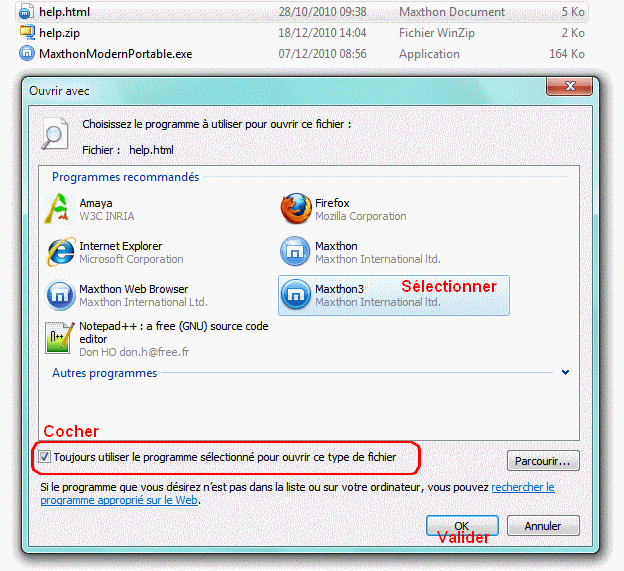Close the Ouvrir avec dialog
Image resolution: width=624 pixels, height=571 pixels.
(570, 86)
